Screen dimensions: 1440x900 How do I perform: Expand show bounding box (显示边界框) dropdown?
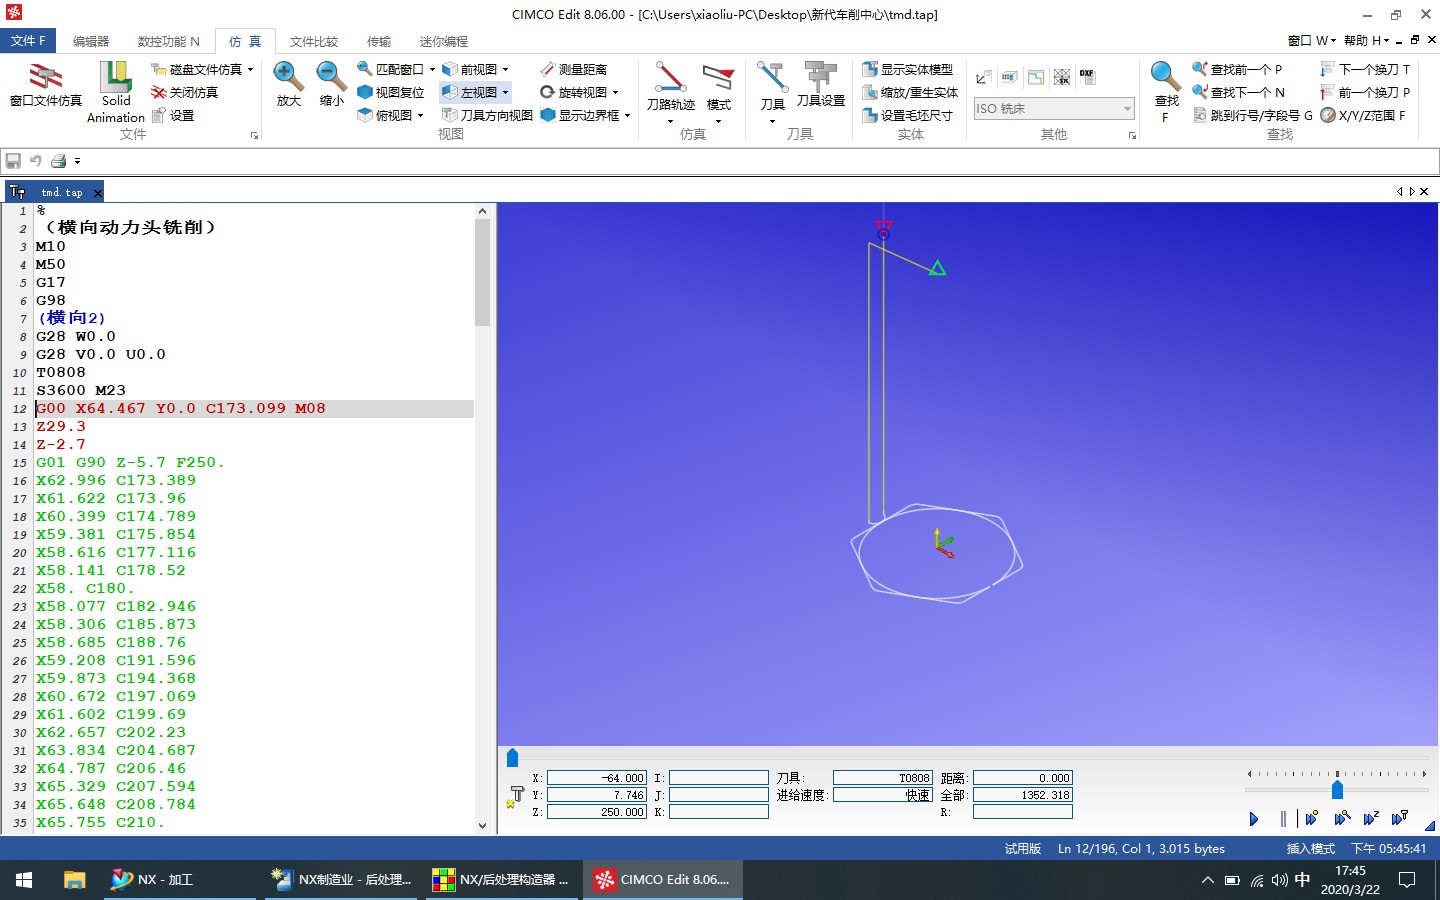click(627, 115)
